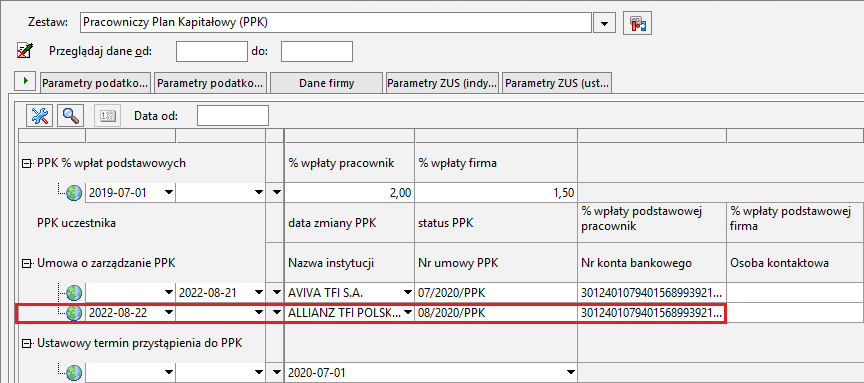Collapse the PPK % wpłat podstawowych group

coord(26,163)
